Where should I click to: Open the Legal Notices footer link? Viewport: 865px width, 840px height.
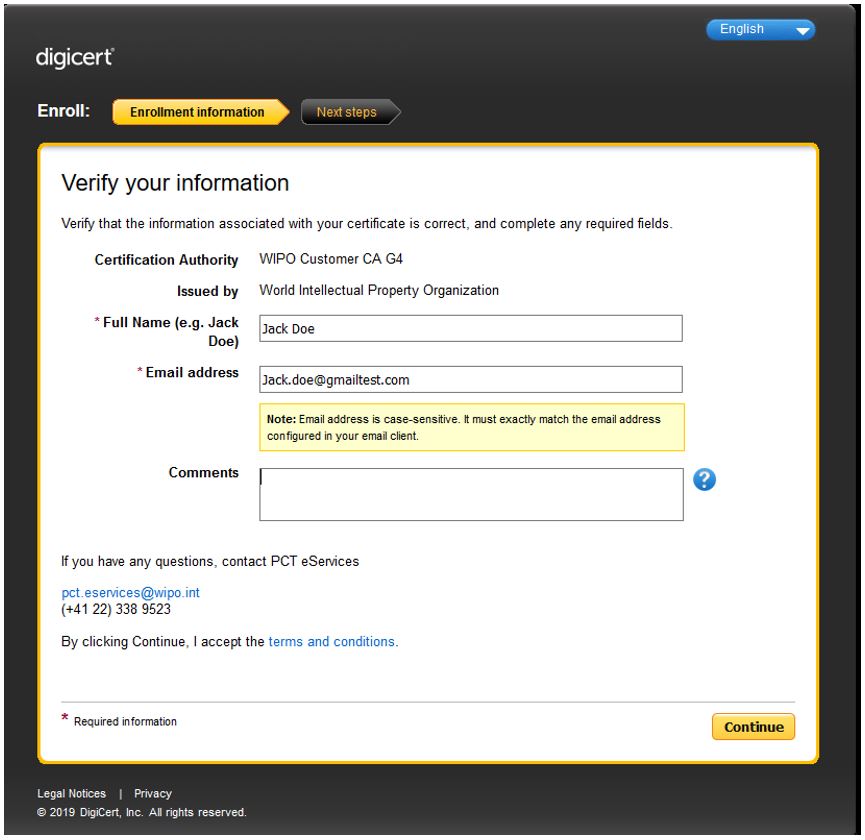tap(71, 794)
